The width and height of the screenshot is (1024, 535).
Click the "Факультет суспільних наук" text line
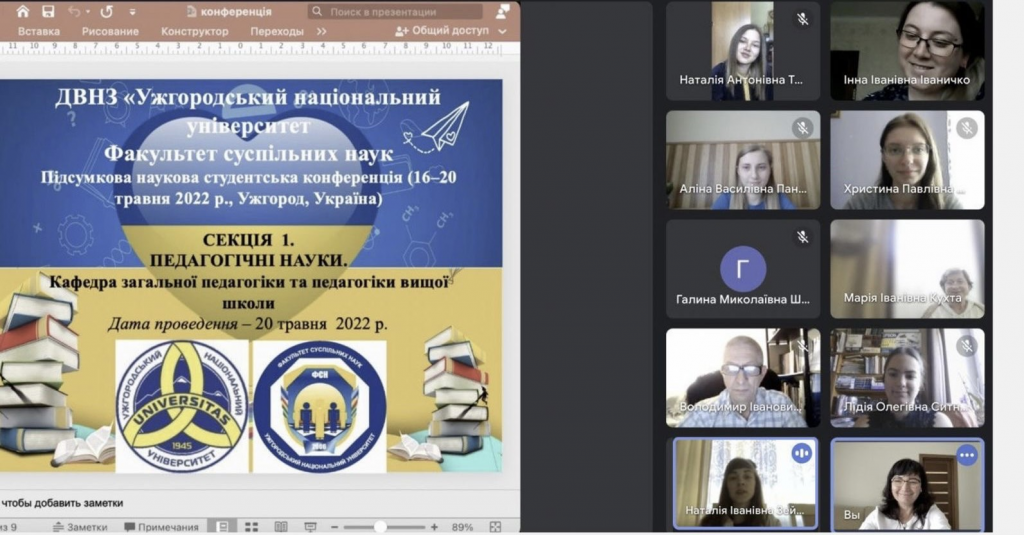(248, 154)
